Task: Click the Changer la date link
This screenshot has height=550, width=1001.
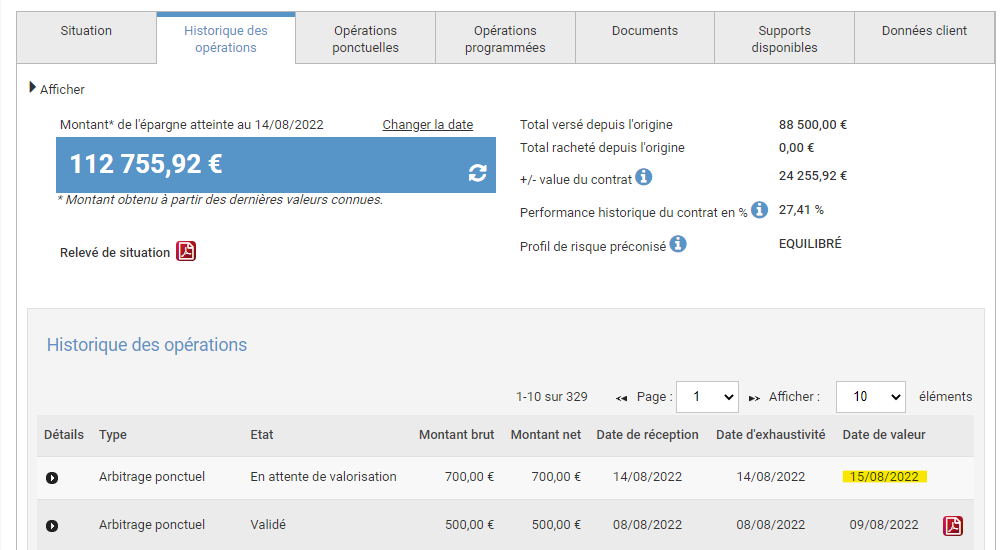Action: click(x=428, y=125)
